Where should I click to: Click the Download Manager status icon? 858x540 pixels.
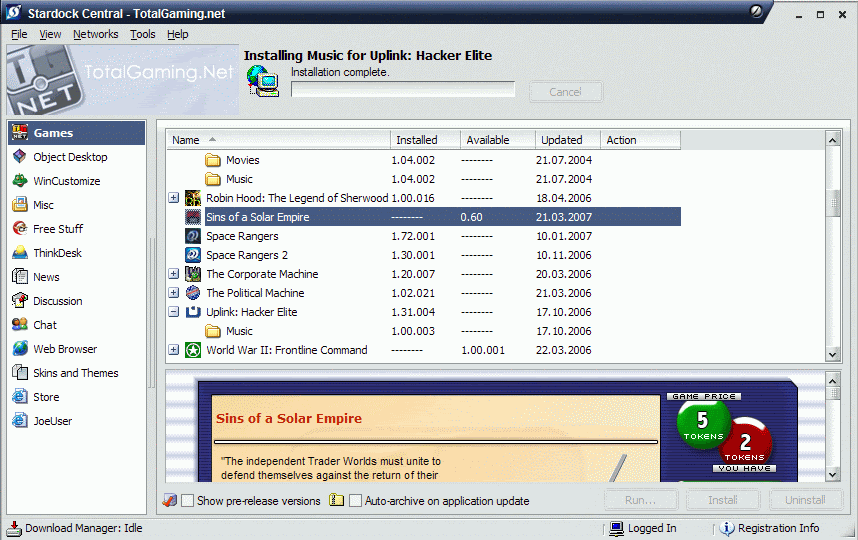click(x=14, y=529)
